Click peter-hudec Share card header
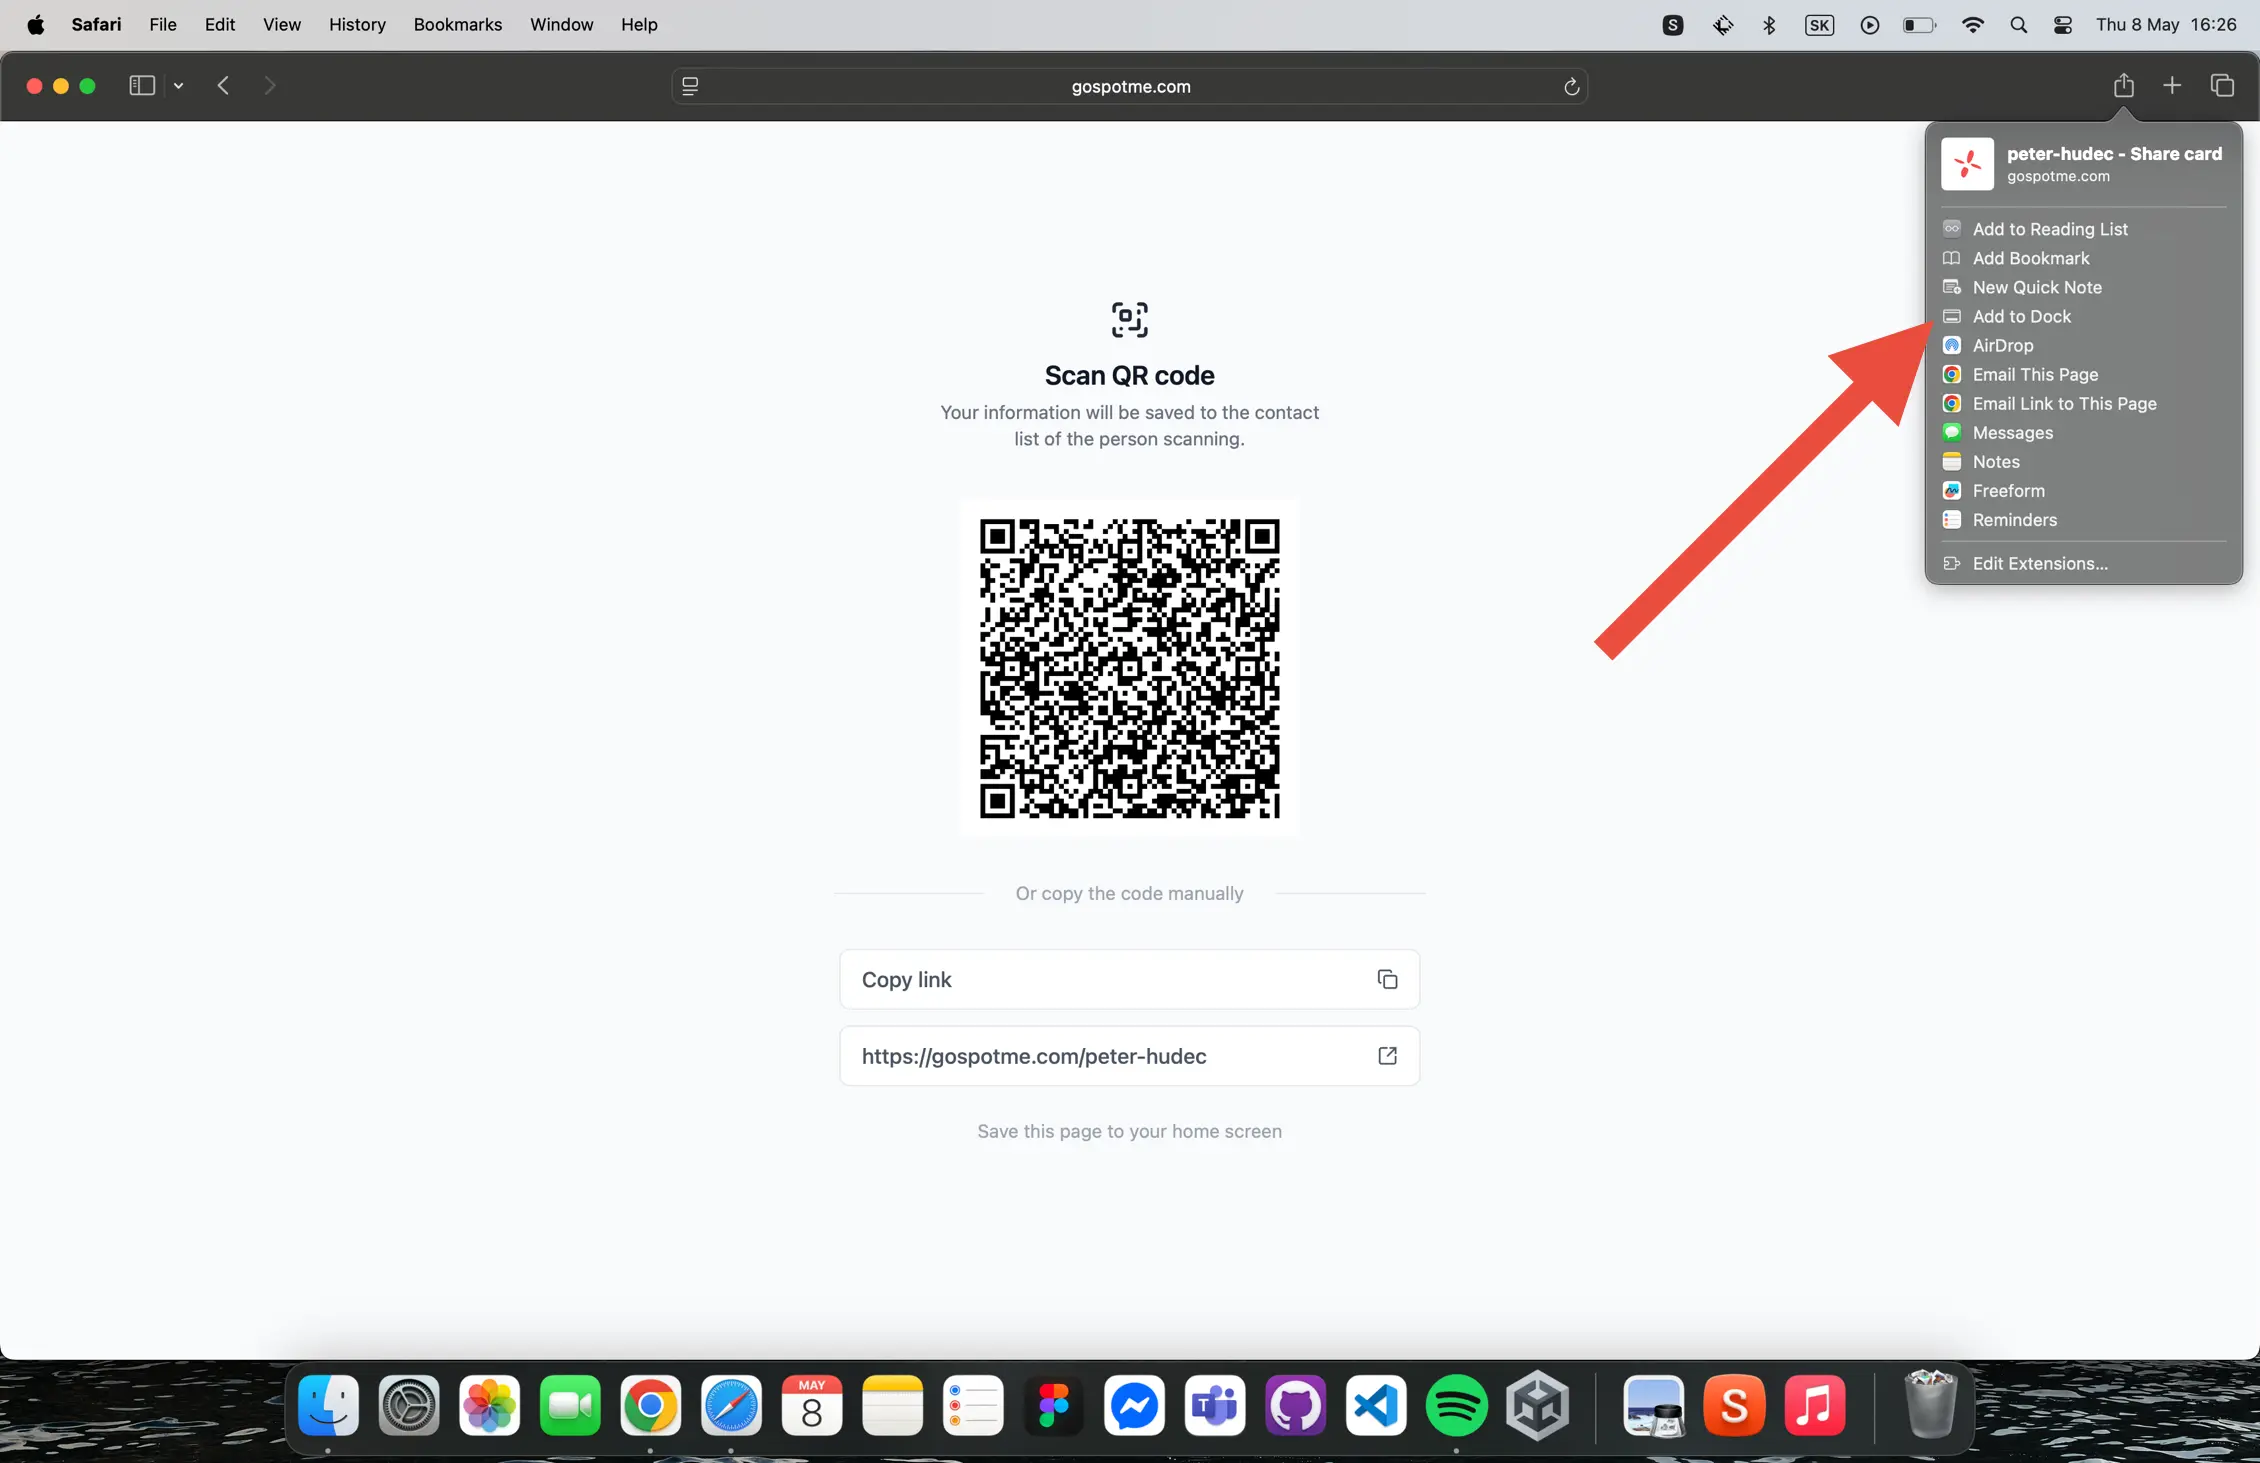 pyautogui.click(x=2084, y=164)
